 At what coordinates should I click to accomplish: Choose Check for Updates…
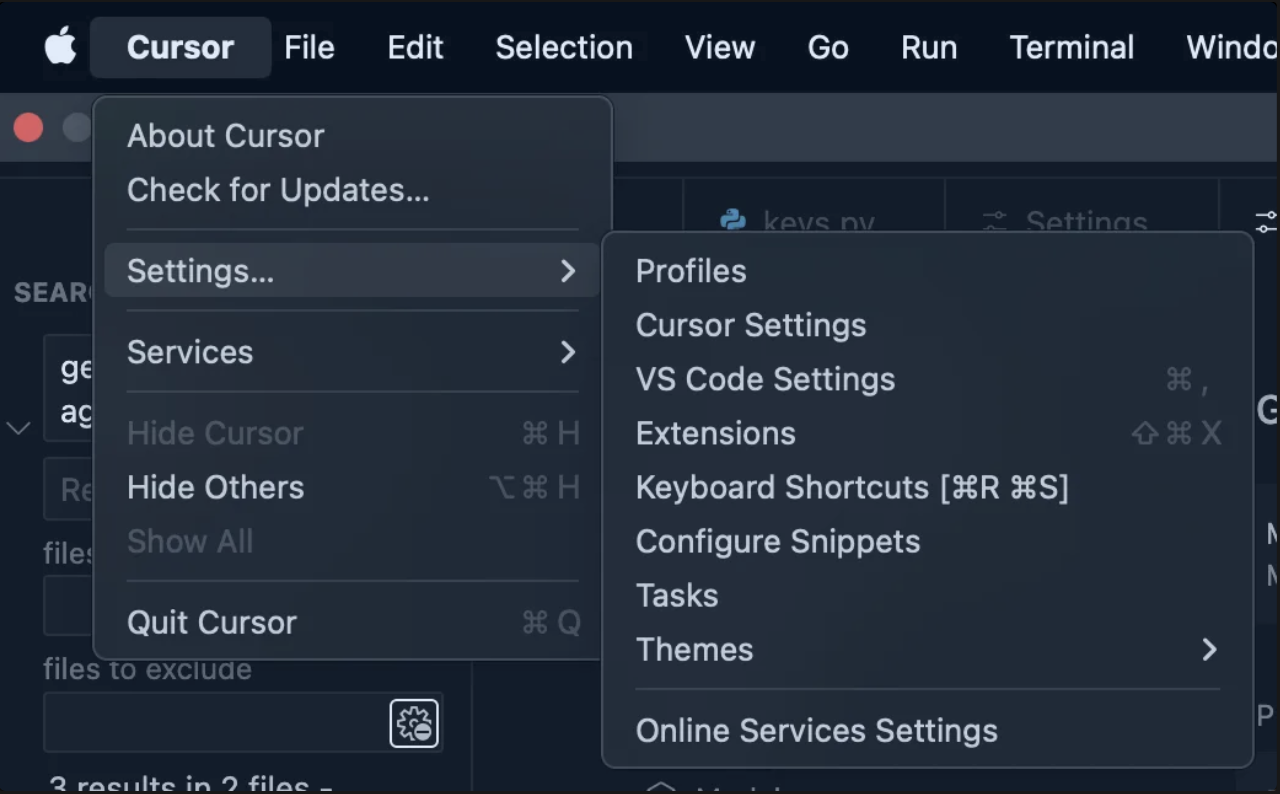pos(351,190)
